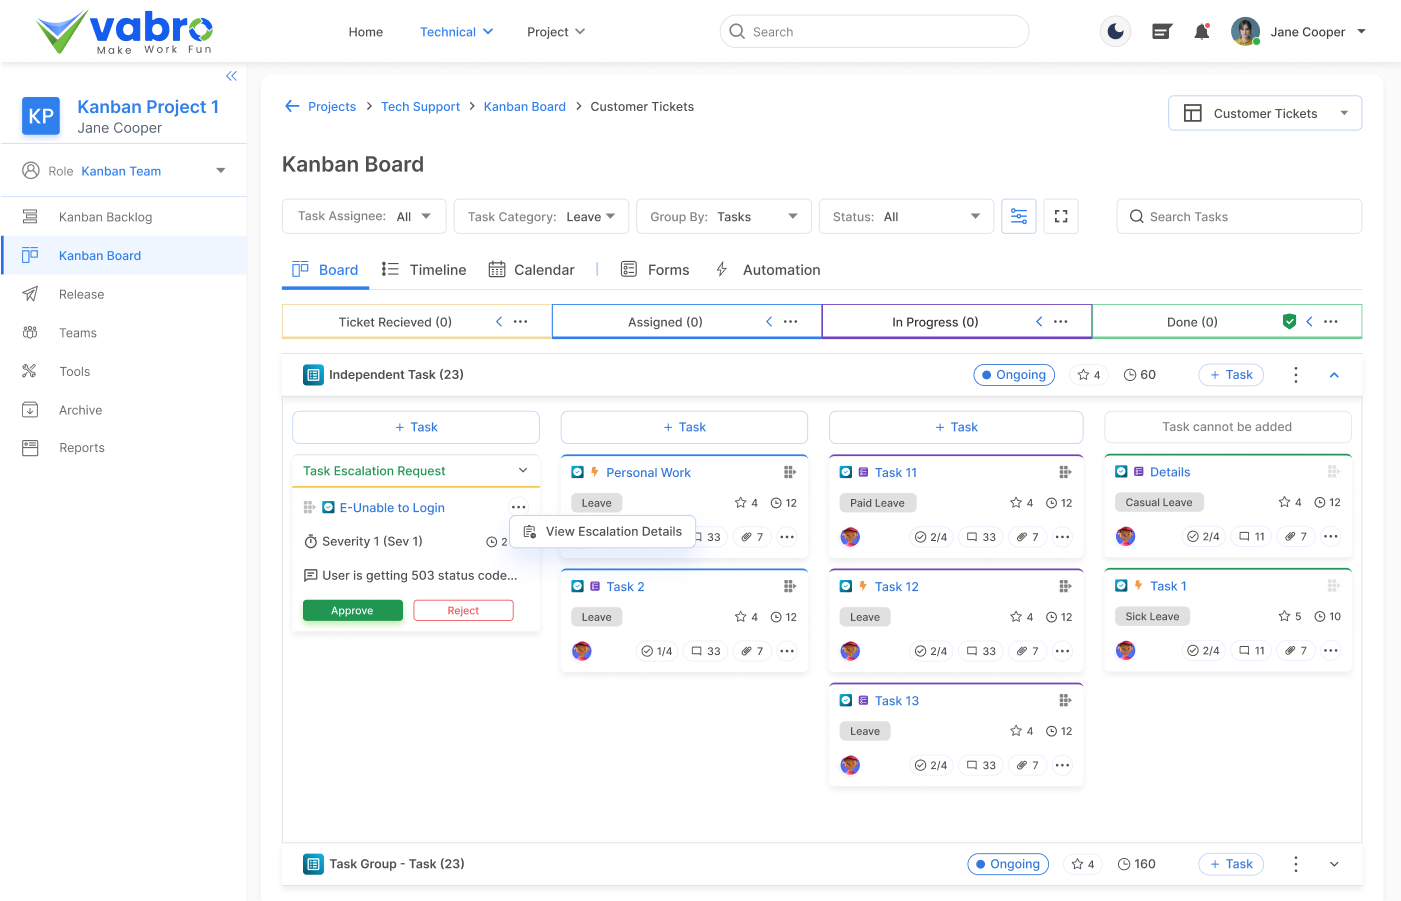The height and width of the screenshot is (901, 1401).
Task: Collapse the left sidebar panel
Action: (231, 76)
